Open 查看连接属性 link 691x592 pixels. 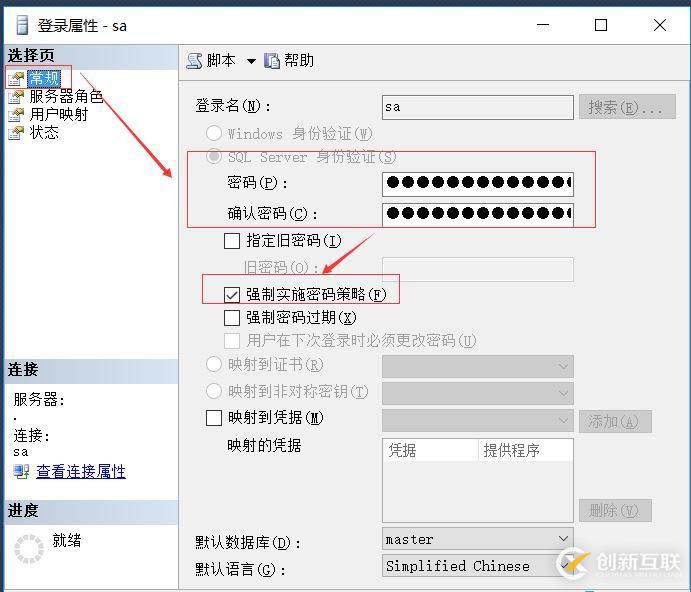pos(81,471)
